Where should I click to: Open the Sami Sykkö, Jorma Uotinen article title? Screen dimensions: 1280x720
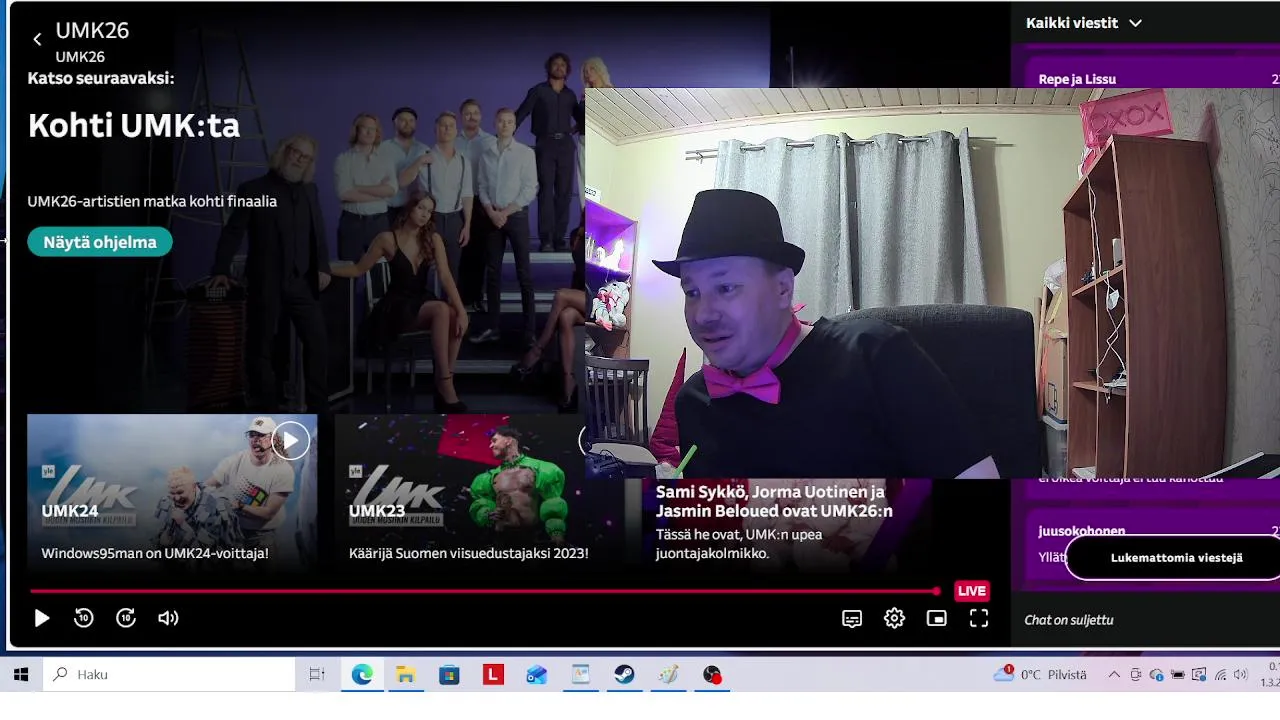coord(774,501)
